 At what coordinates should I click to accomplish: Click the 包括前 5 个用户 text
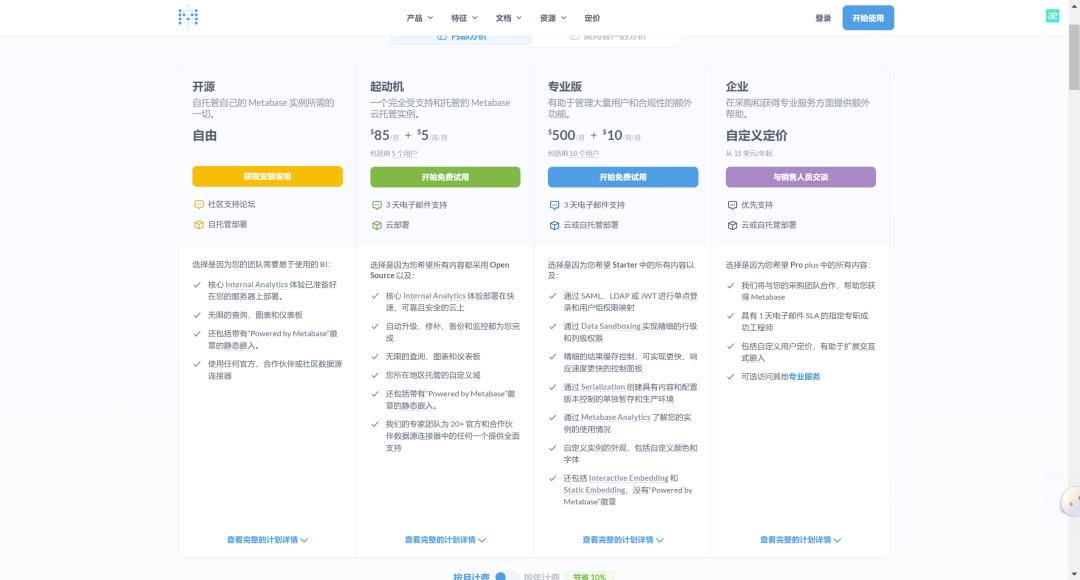coord(393,154)
